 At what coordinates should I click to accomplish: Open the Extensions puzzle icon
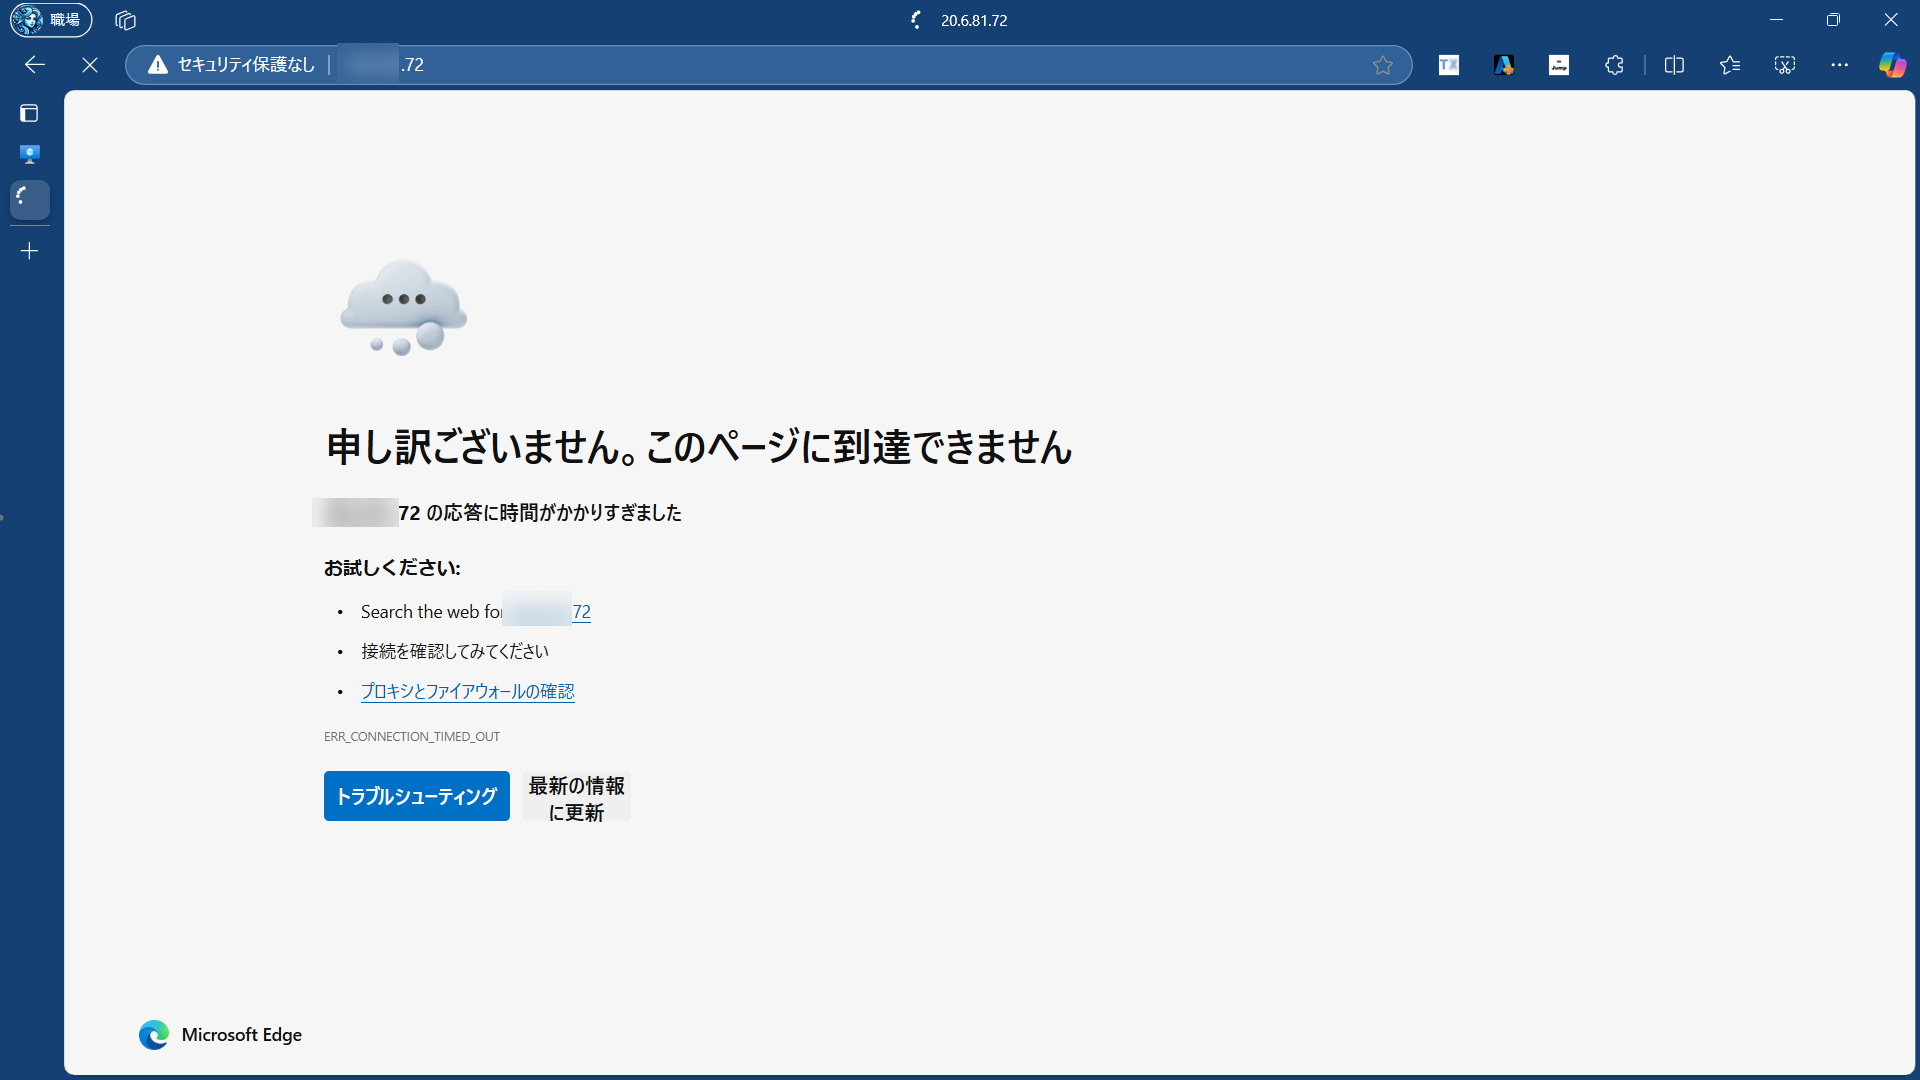(x=1614, y=65)
